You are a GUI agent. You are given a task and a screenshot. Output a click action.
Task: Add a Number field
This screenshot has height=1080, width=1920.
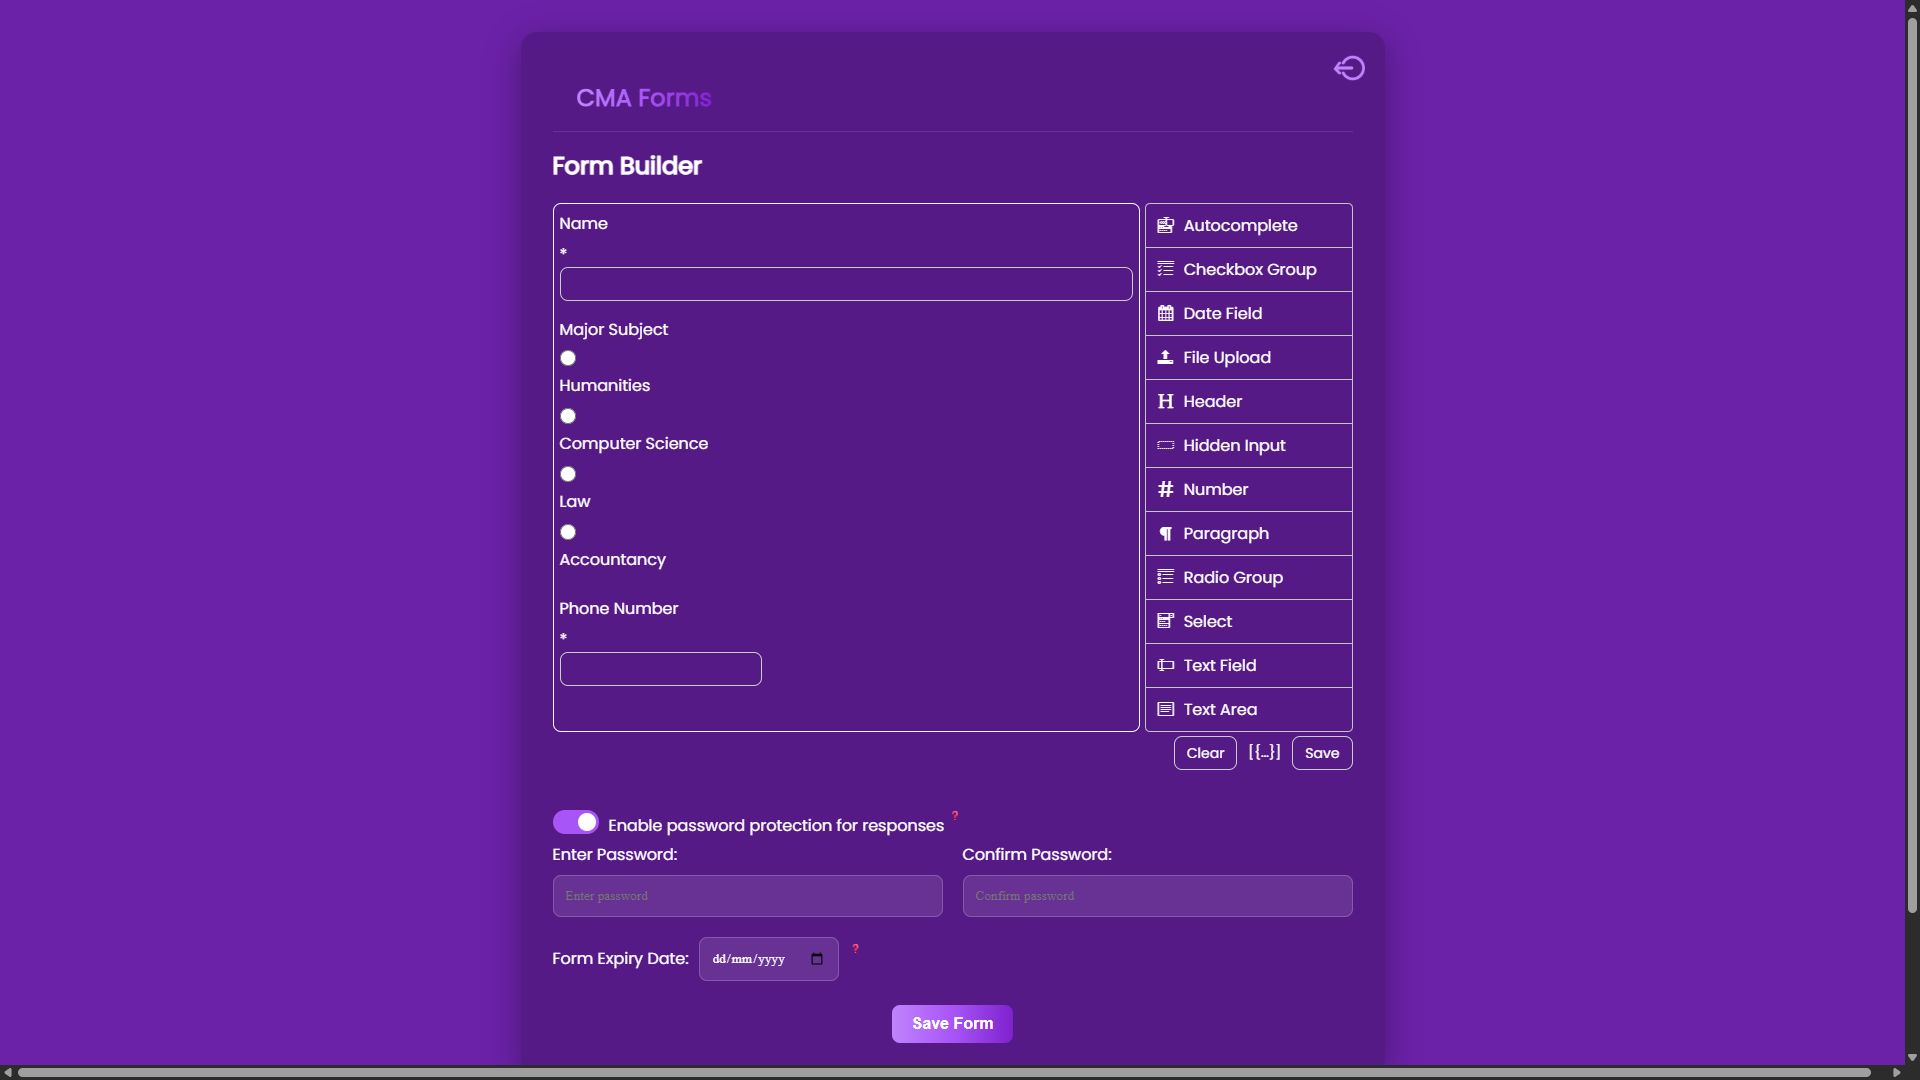(x=1247, y=489)
